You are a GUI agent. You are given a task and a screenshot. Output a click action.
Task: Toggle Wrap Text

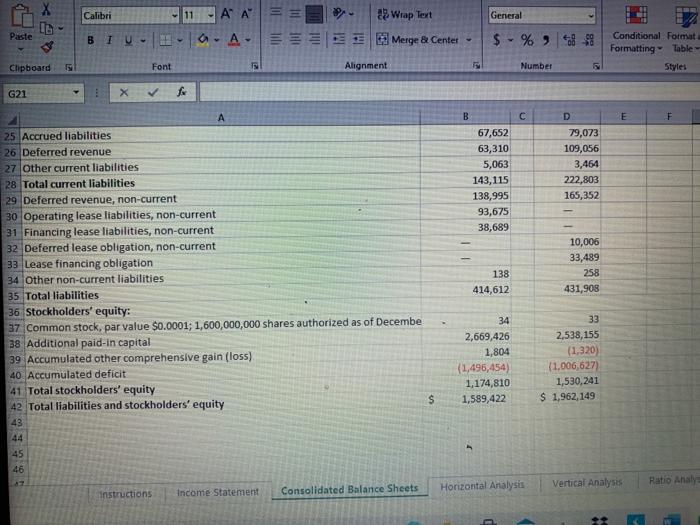pyautogui.click(x=405, y=15)
